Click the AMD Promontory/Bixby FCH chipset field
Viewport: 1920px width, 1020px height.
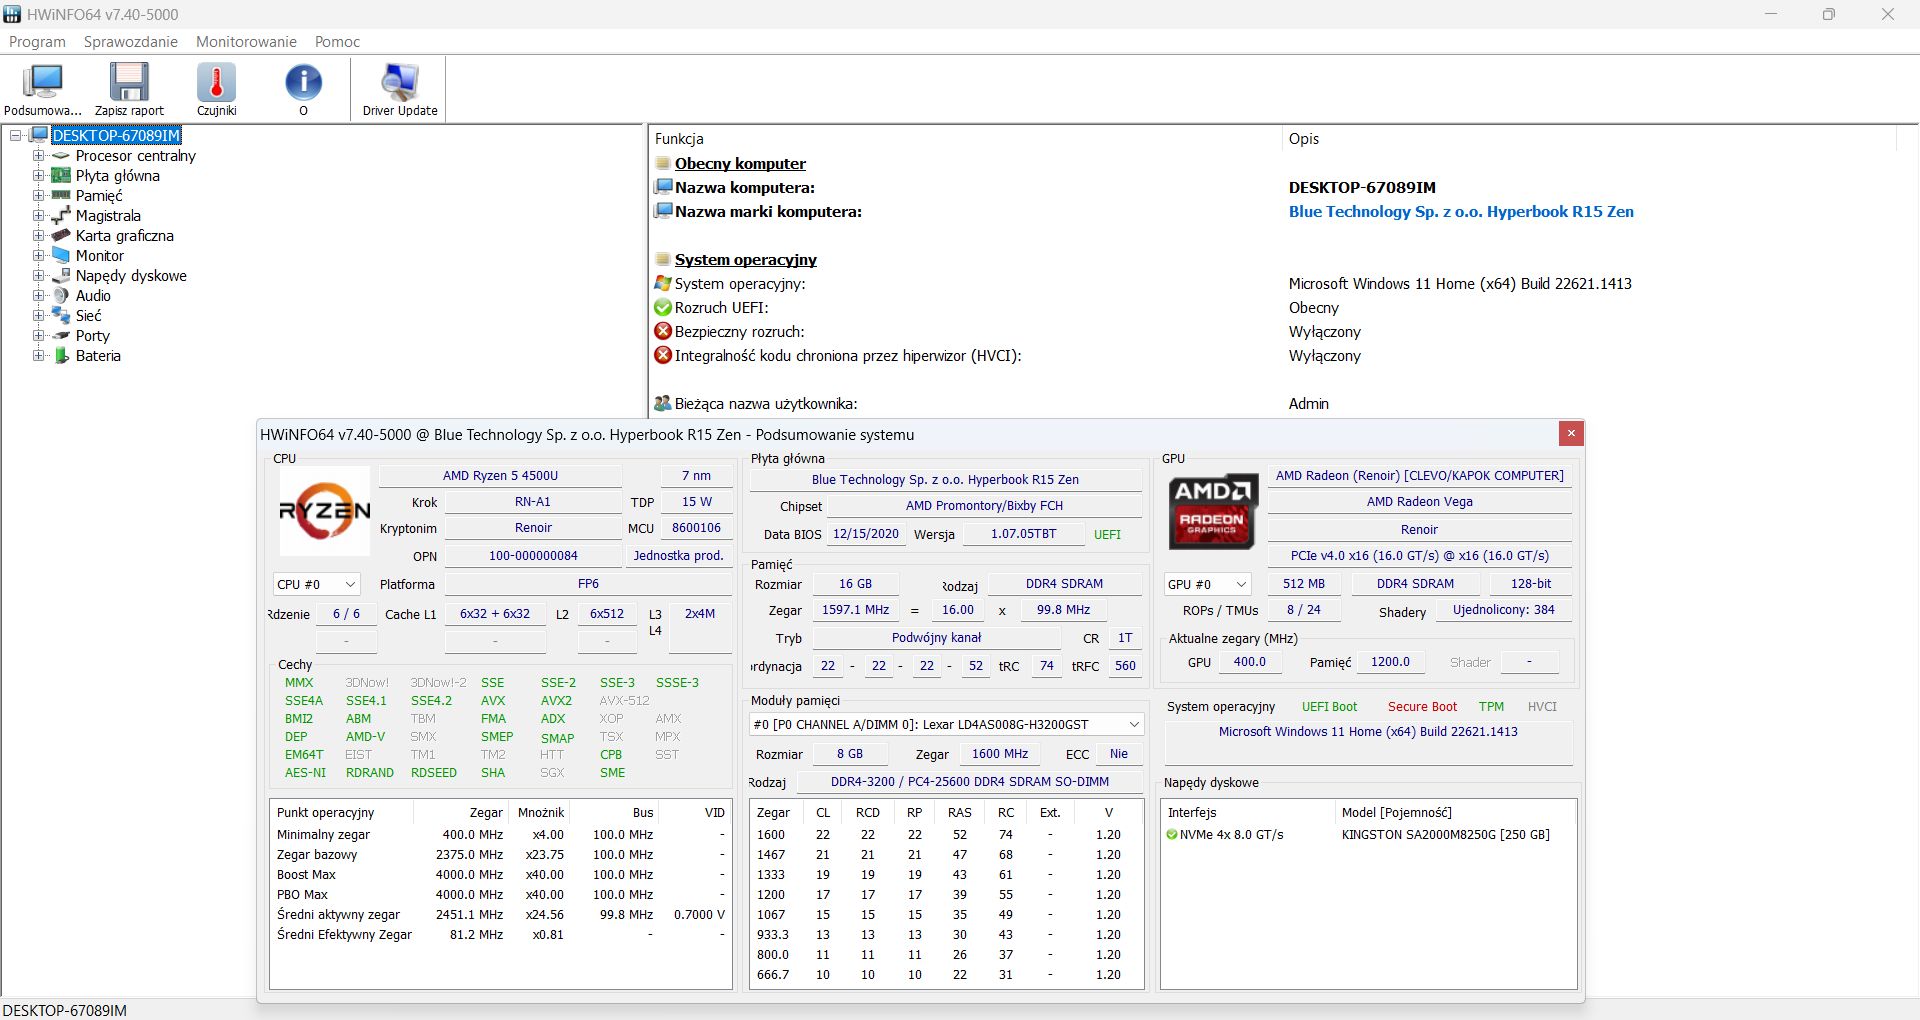coord(985,506)
